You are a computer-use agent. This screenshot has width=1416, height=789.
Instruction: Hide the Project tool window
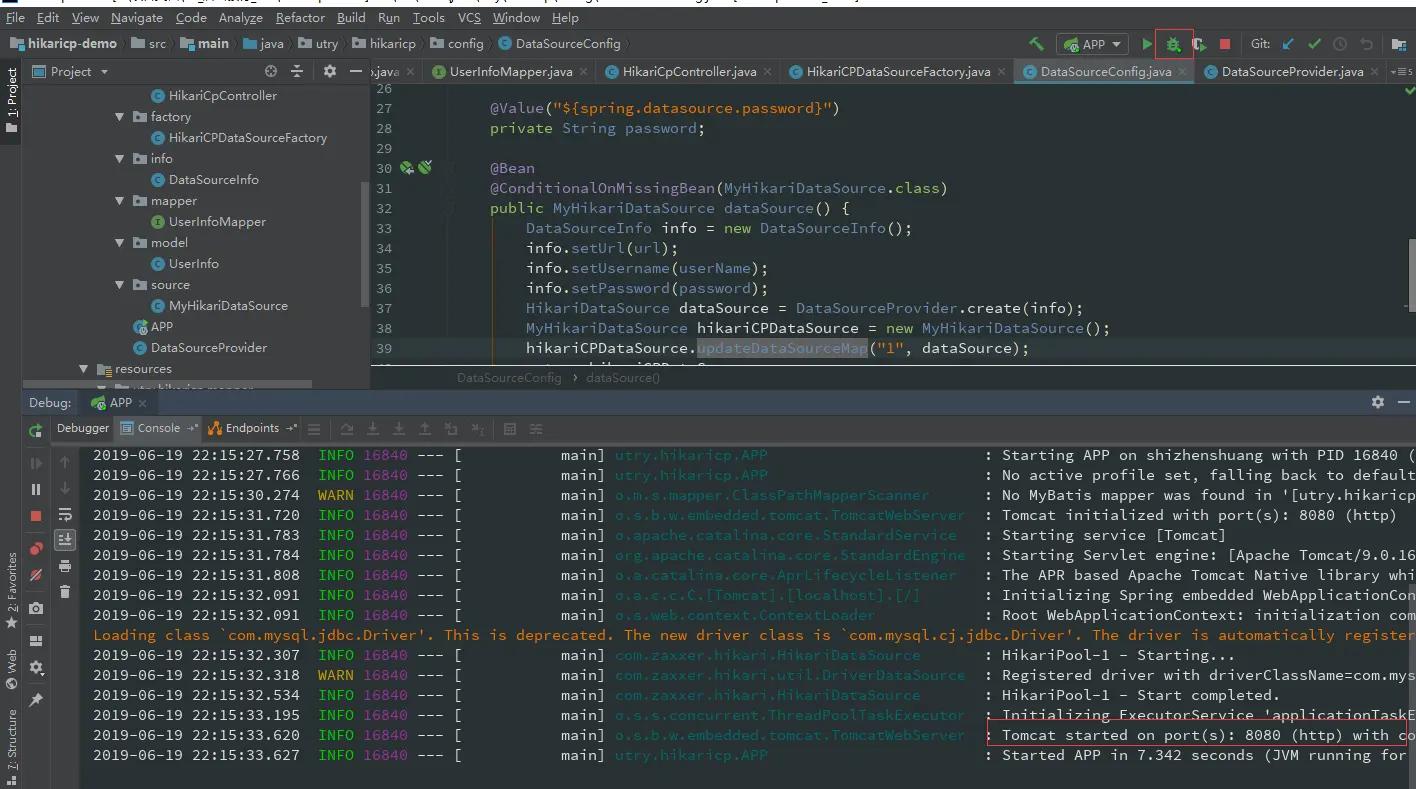click(356, 71)
